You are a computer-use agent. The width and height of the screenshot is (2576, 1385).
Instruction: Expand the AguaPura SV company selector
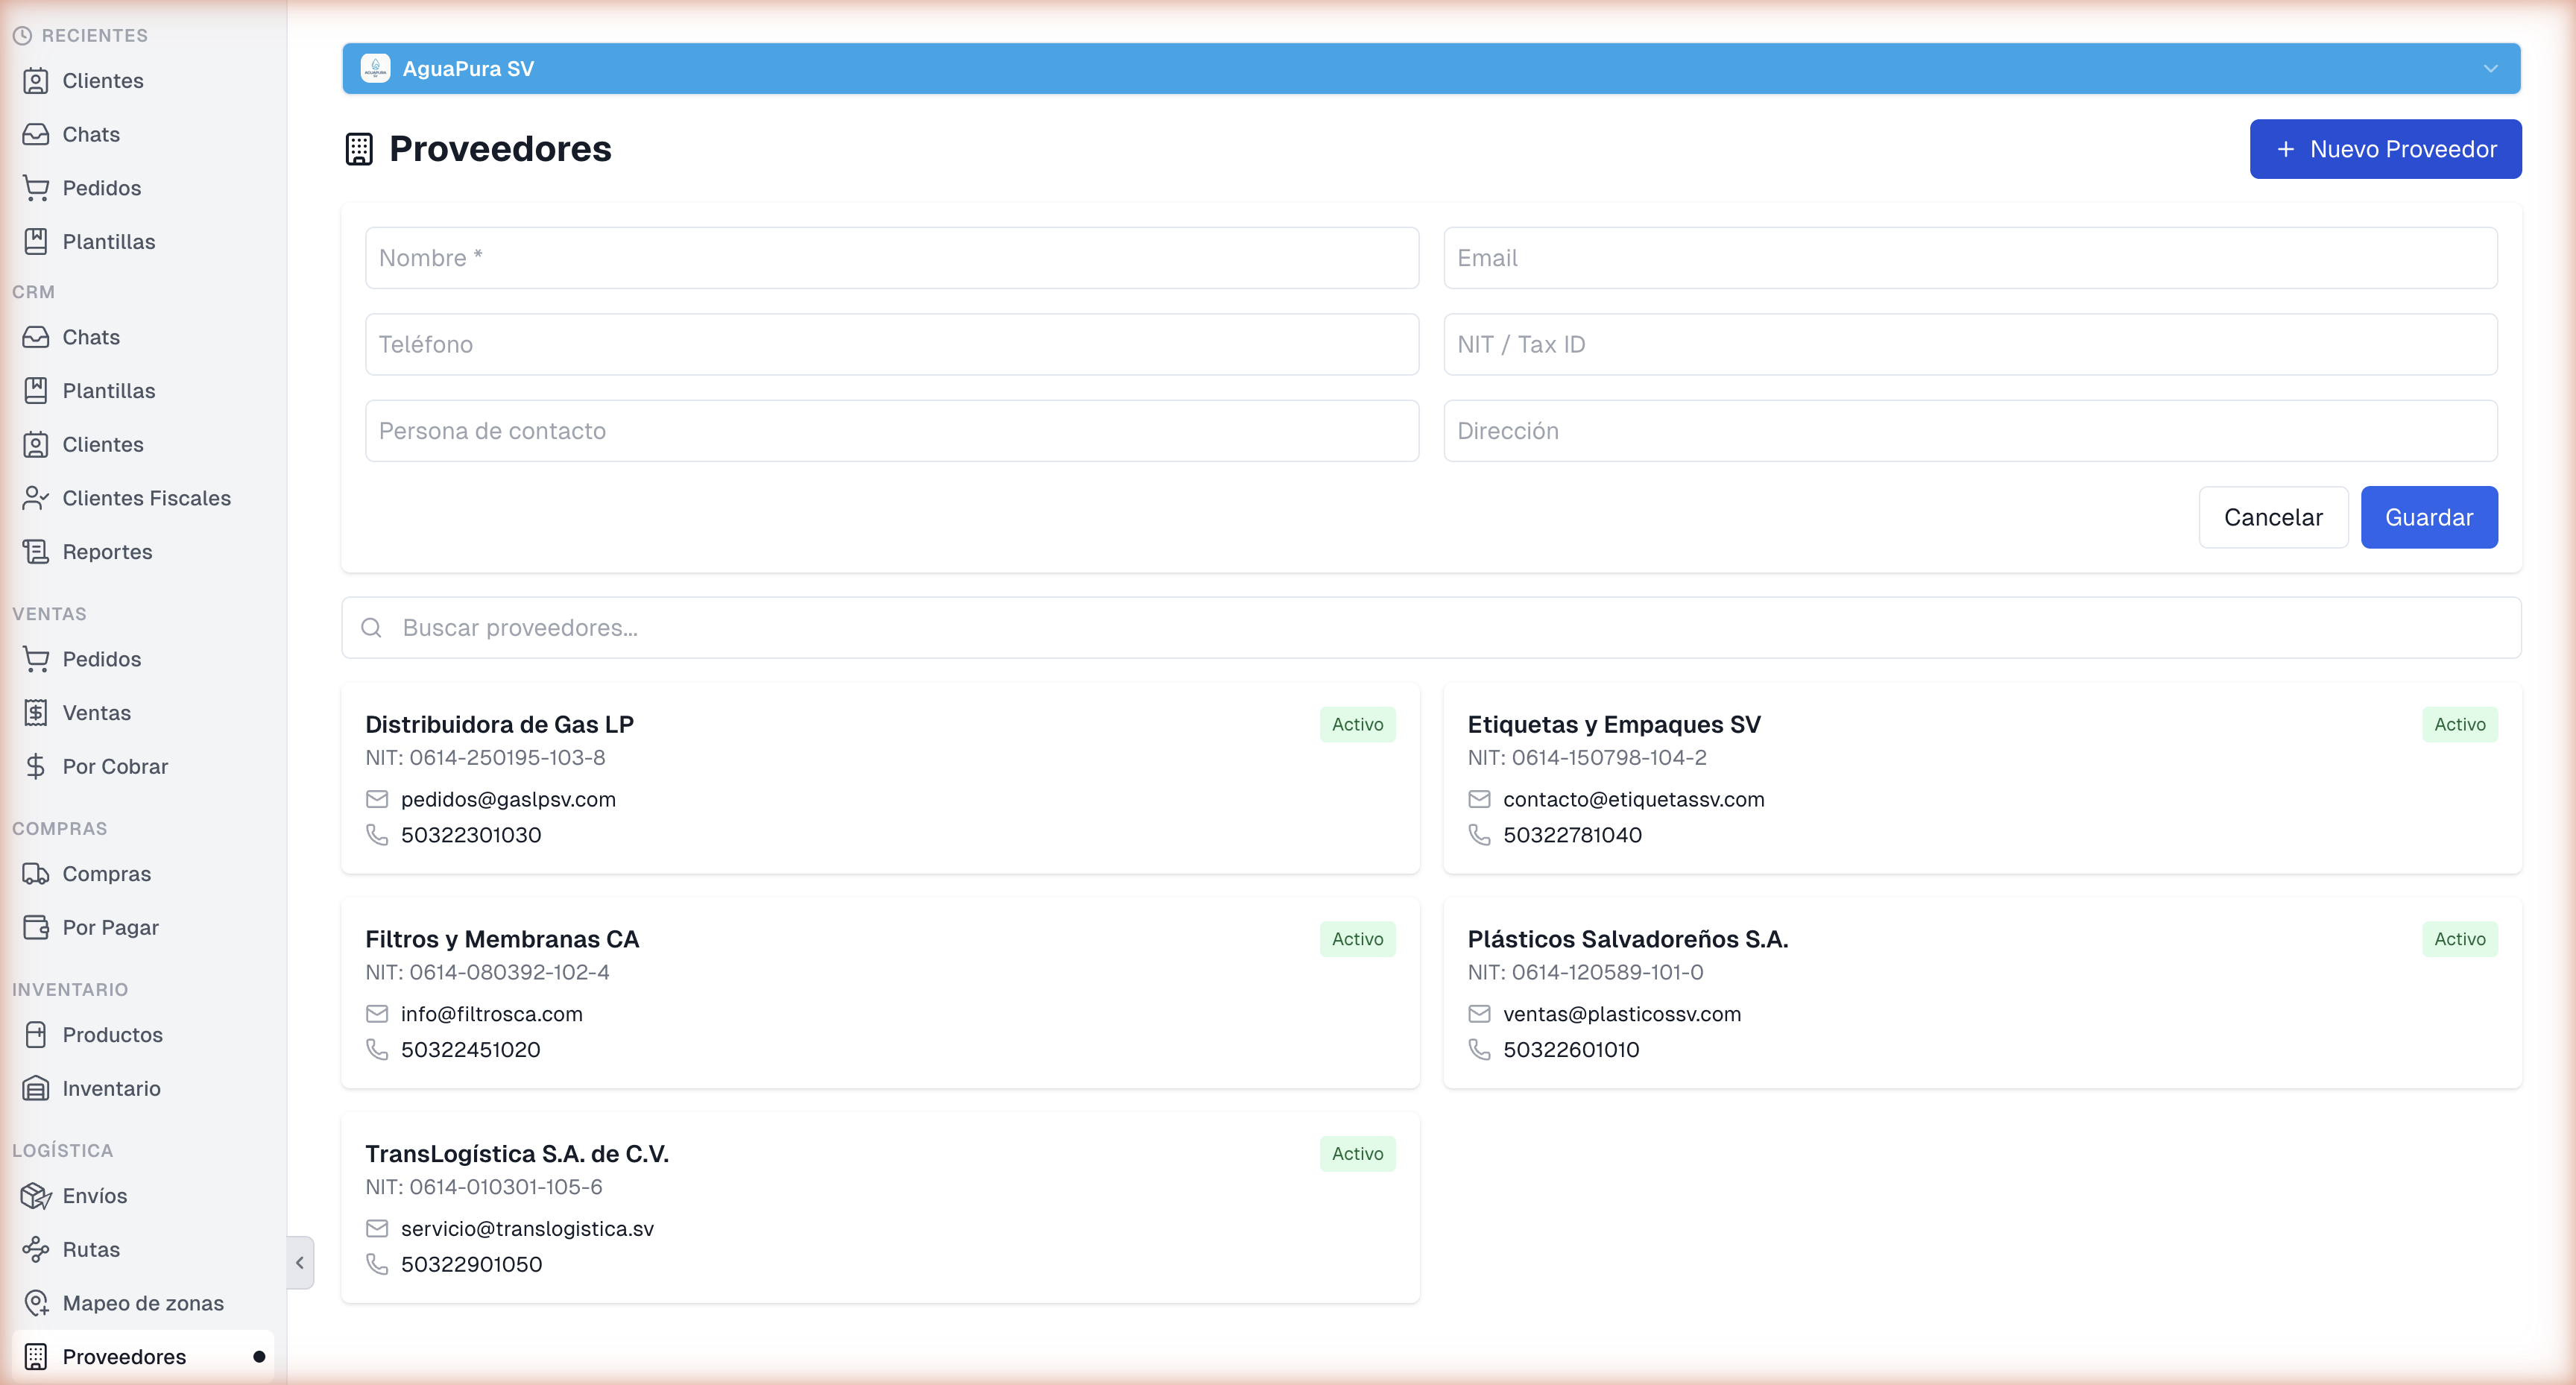2489,69
